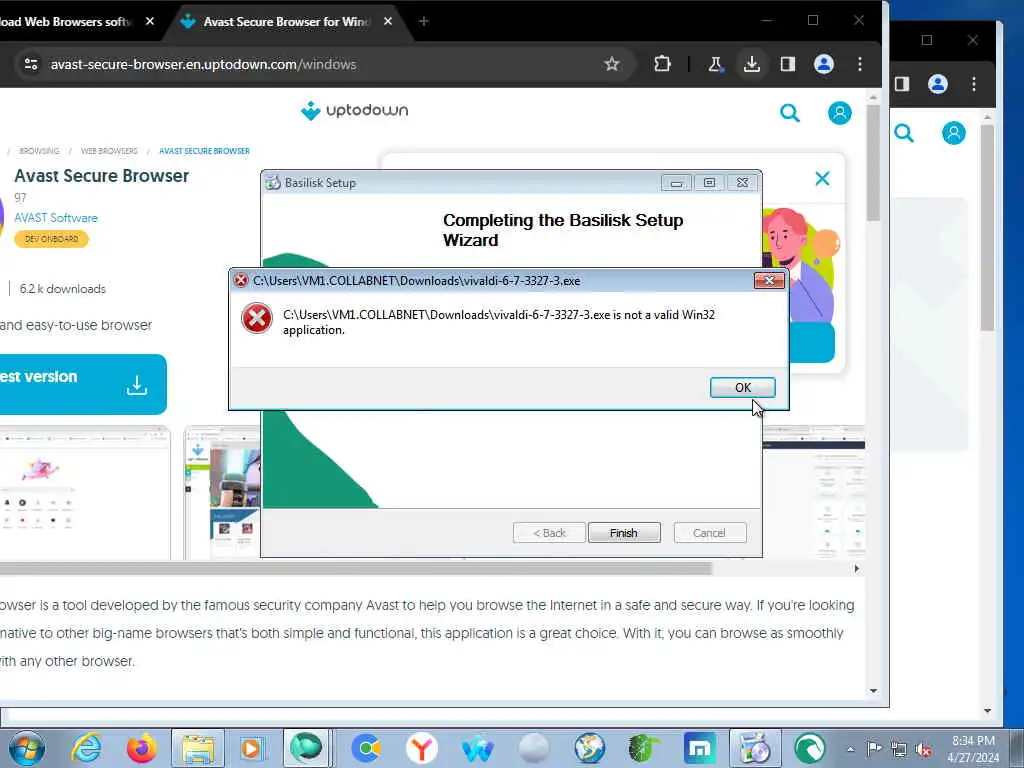
Task: Open the BROWSING breadcrumb link
Action: click(x=39, y=151)
